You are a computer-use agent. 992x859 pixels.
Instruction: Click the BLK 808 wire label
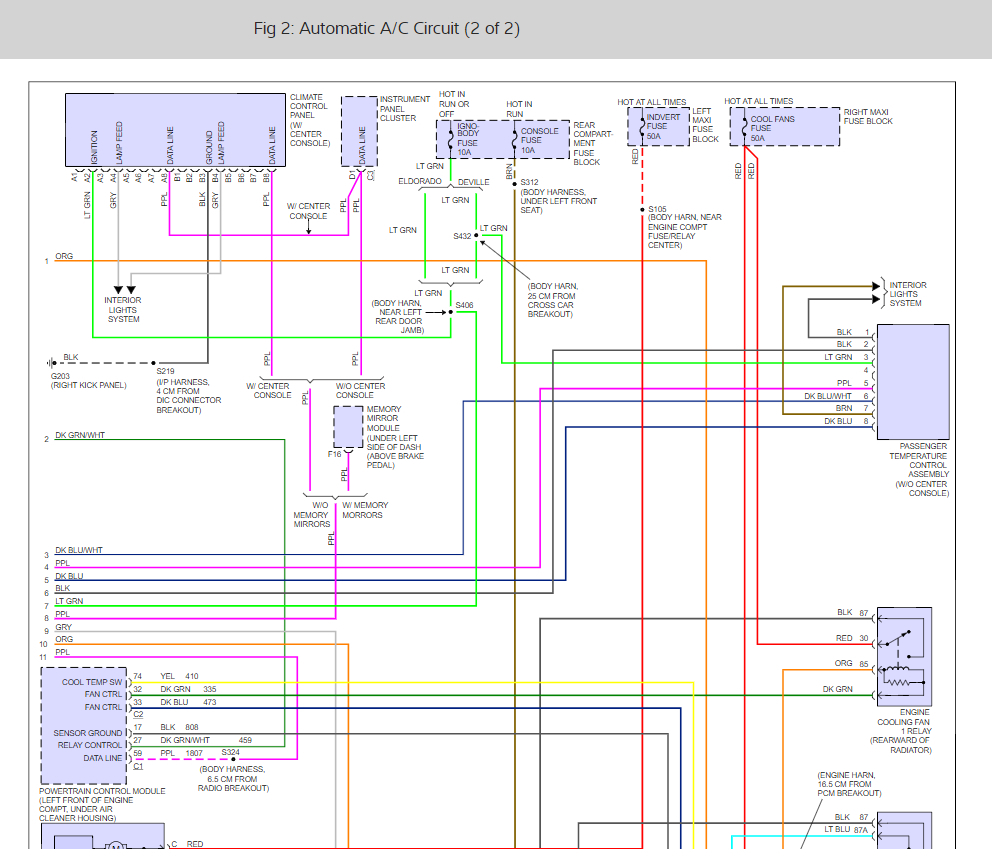(179, 727)
